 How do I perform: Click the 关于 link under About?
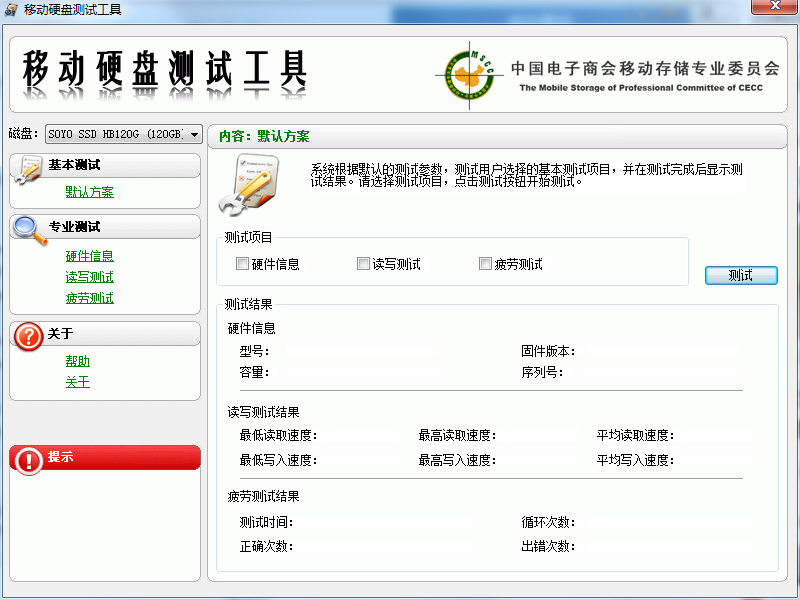(78, 382)
